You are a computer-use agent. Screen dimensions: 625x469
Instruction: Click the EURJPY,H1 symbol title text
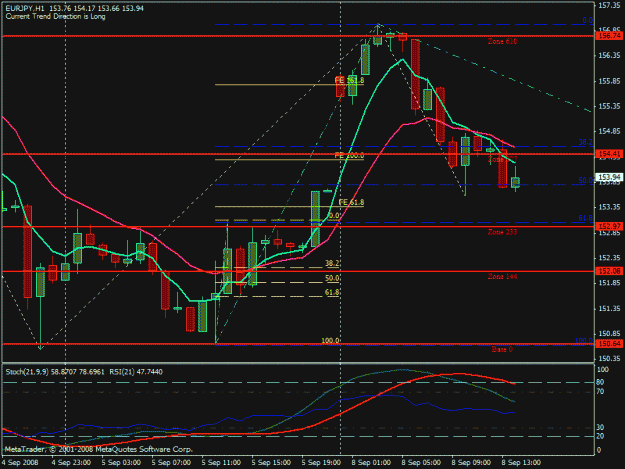(25, 8)
